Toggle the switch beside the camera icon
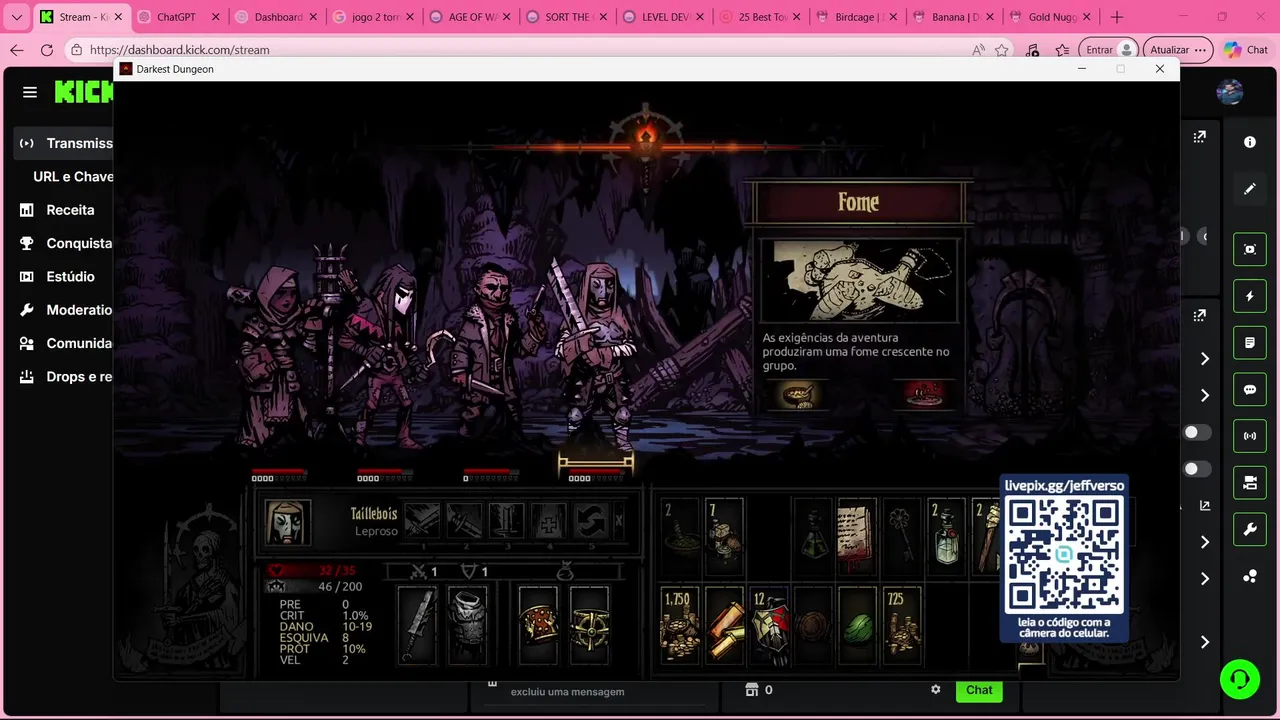1280x720 pixels. (1197, 469)
